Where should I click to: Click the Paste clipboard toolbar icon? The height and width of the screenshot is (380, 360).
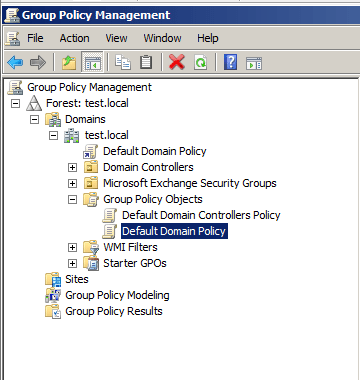tap(146, 62)
